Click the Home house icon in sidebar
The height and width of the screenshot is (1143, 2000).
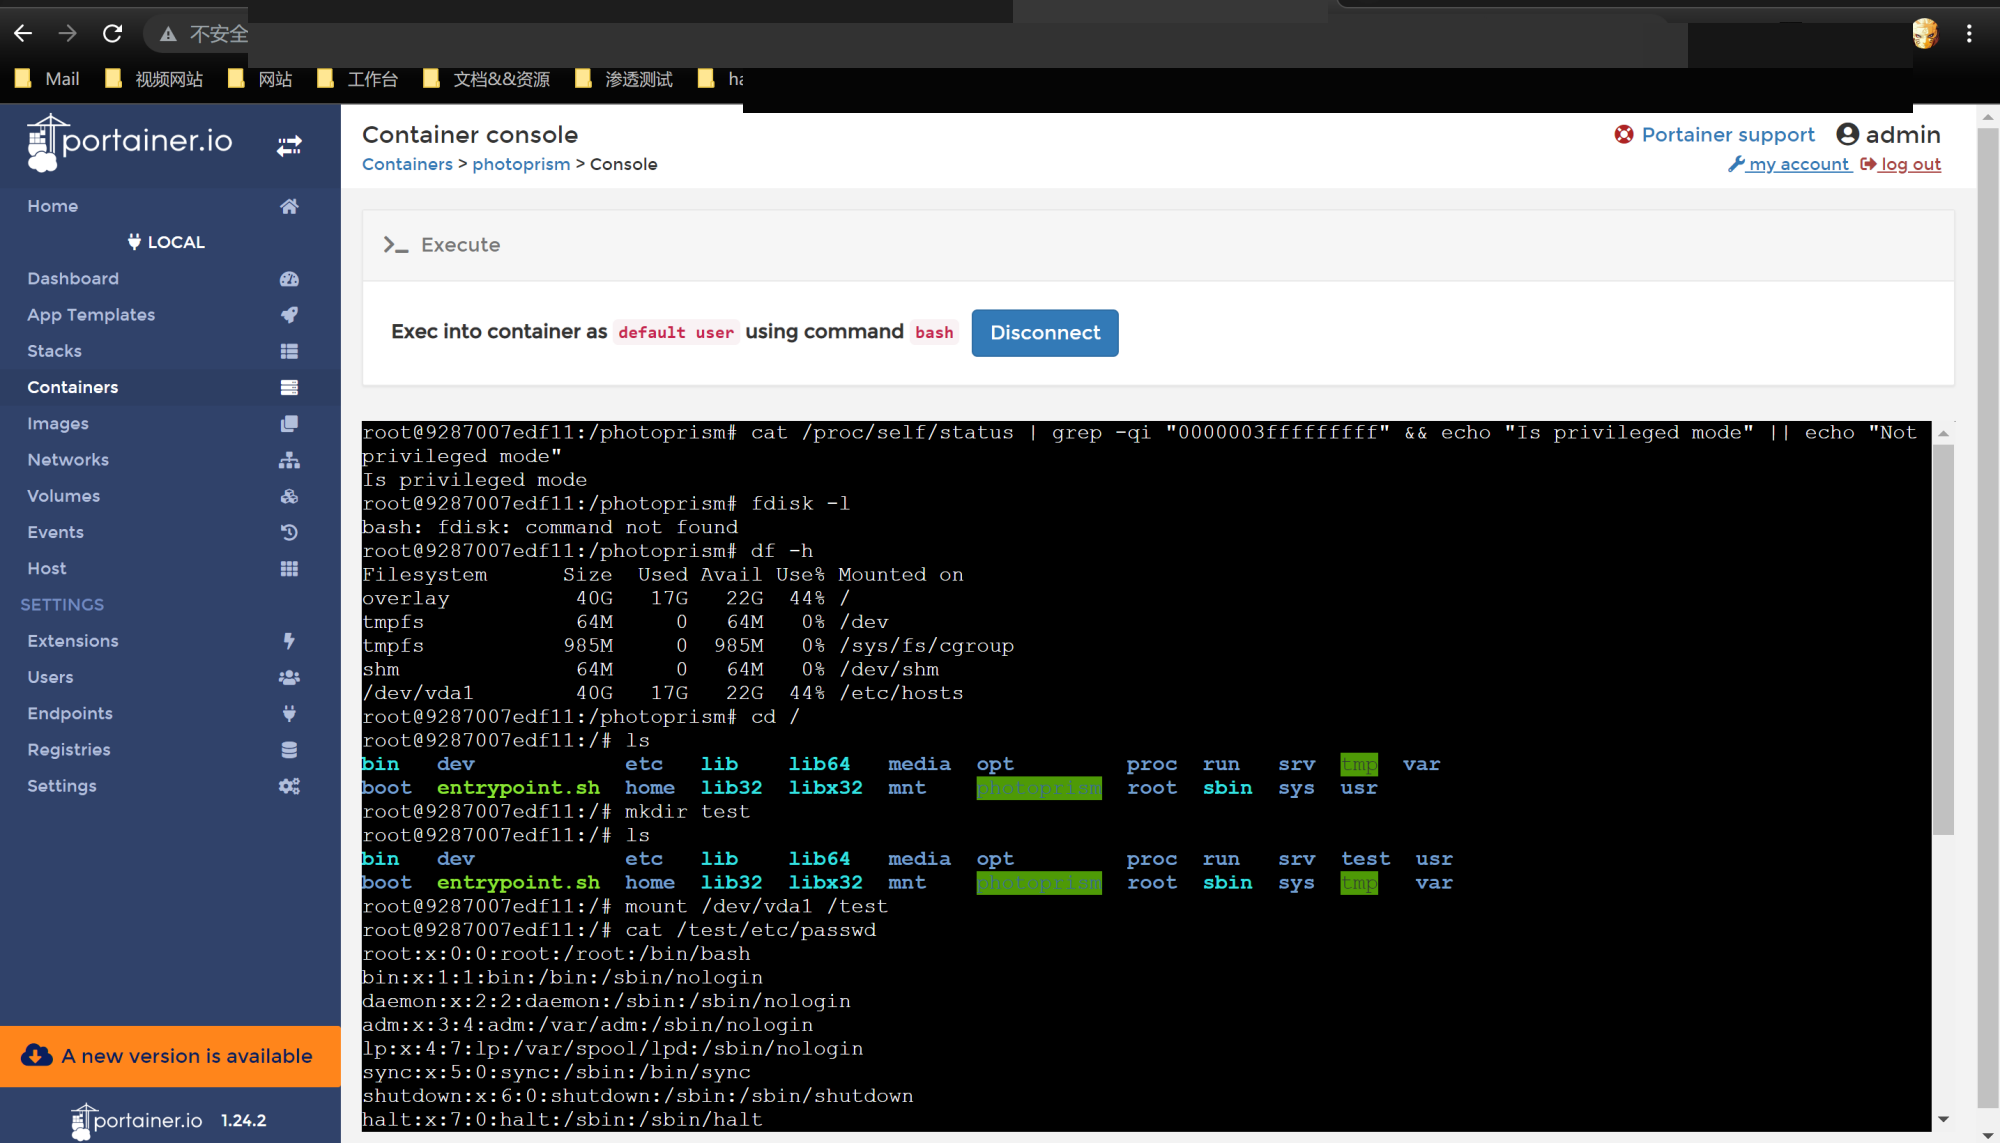pos(289,206)
